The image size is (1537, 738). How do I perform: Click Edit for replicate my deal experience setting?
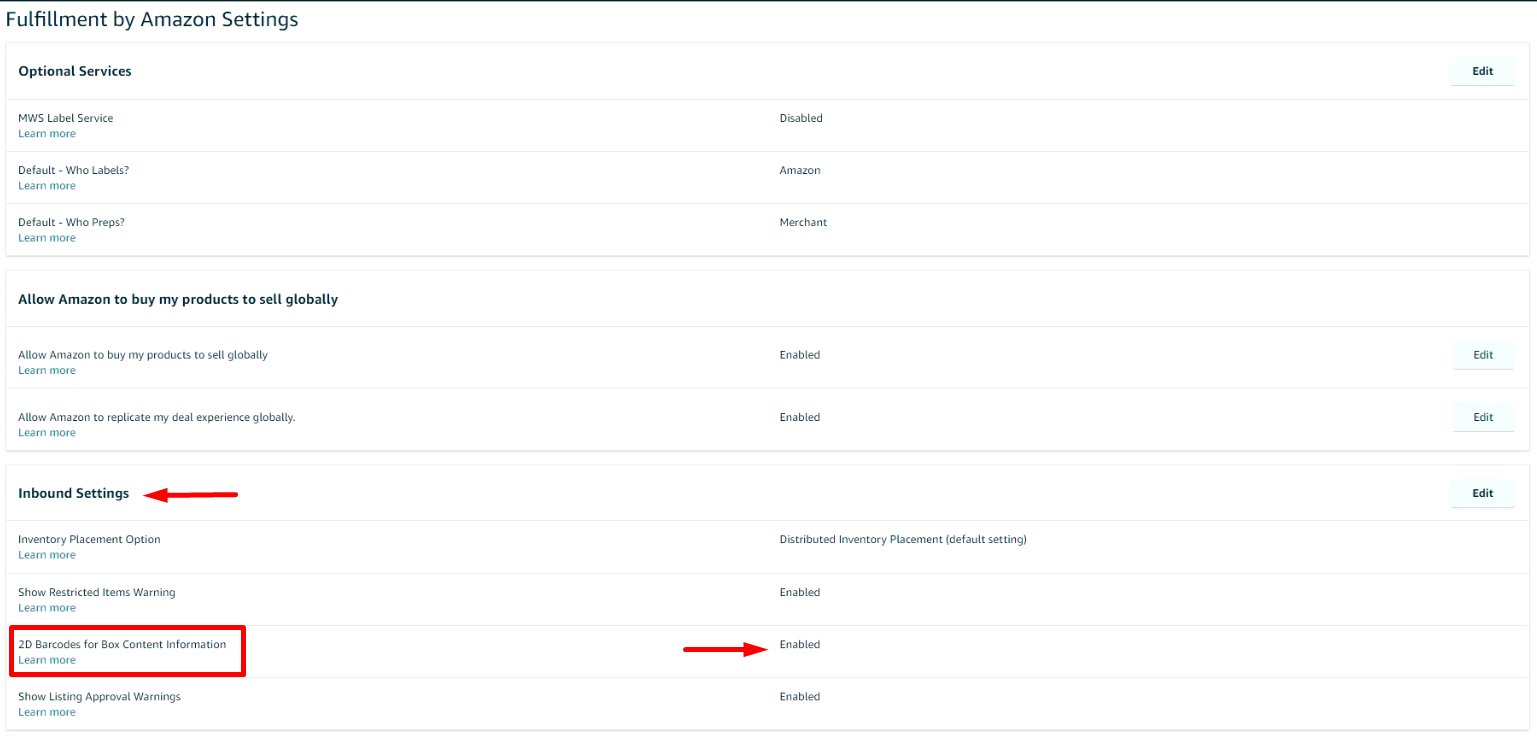point(1482,417)
